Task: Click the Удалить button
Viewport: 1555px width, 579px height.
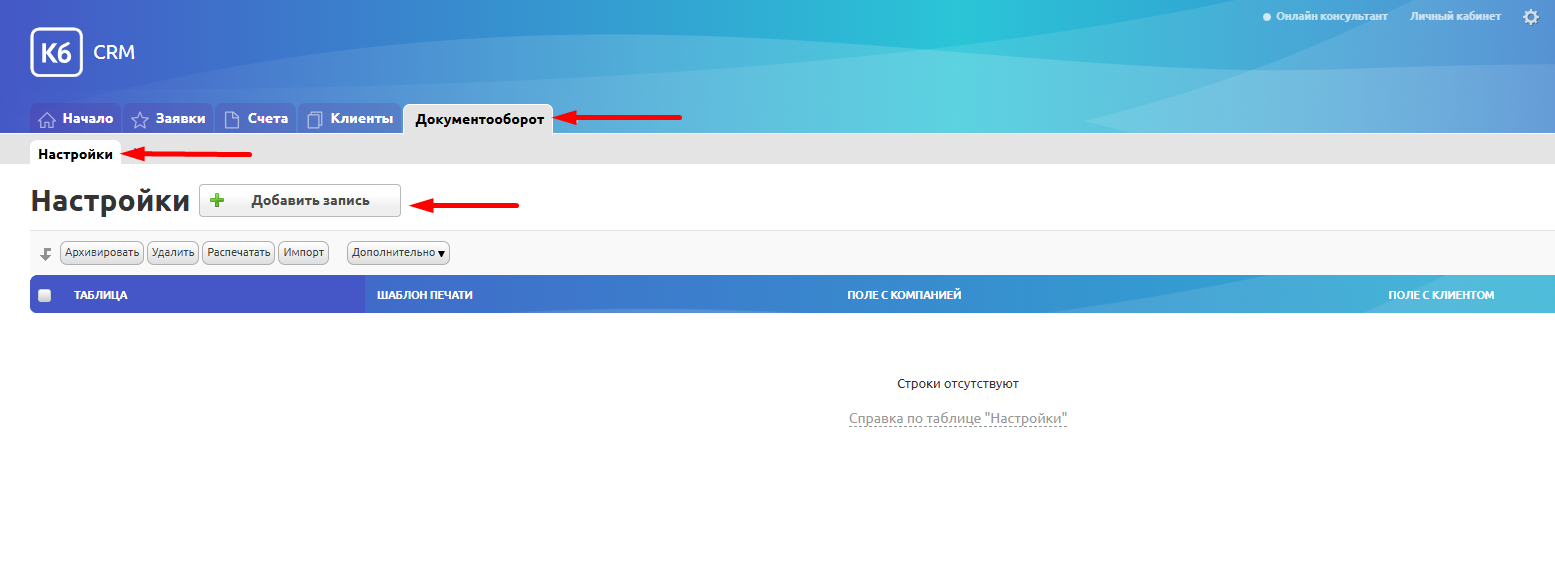Action: click(173, 253)
